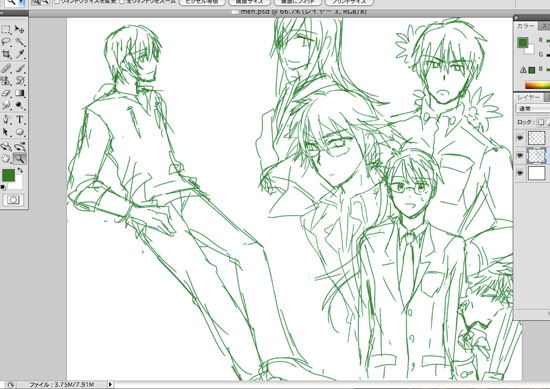Select the Ellipse shape tool
This screenshot has height=389, width=550.
click(20, 132)
